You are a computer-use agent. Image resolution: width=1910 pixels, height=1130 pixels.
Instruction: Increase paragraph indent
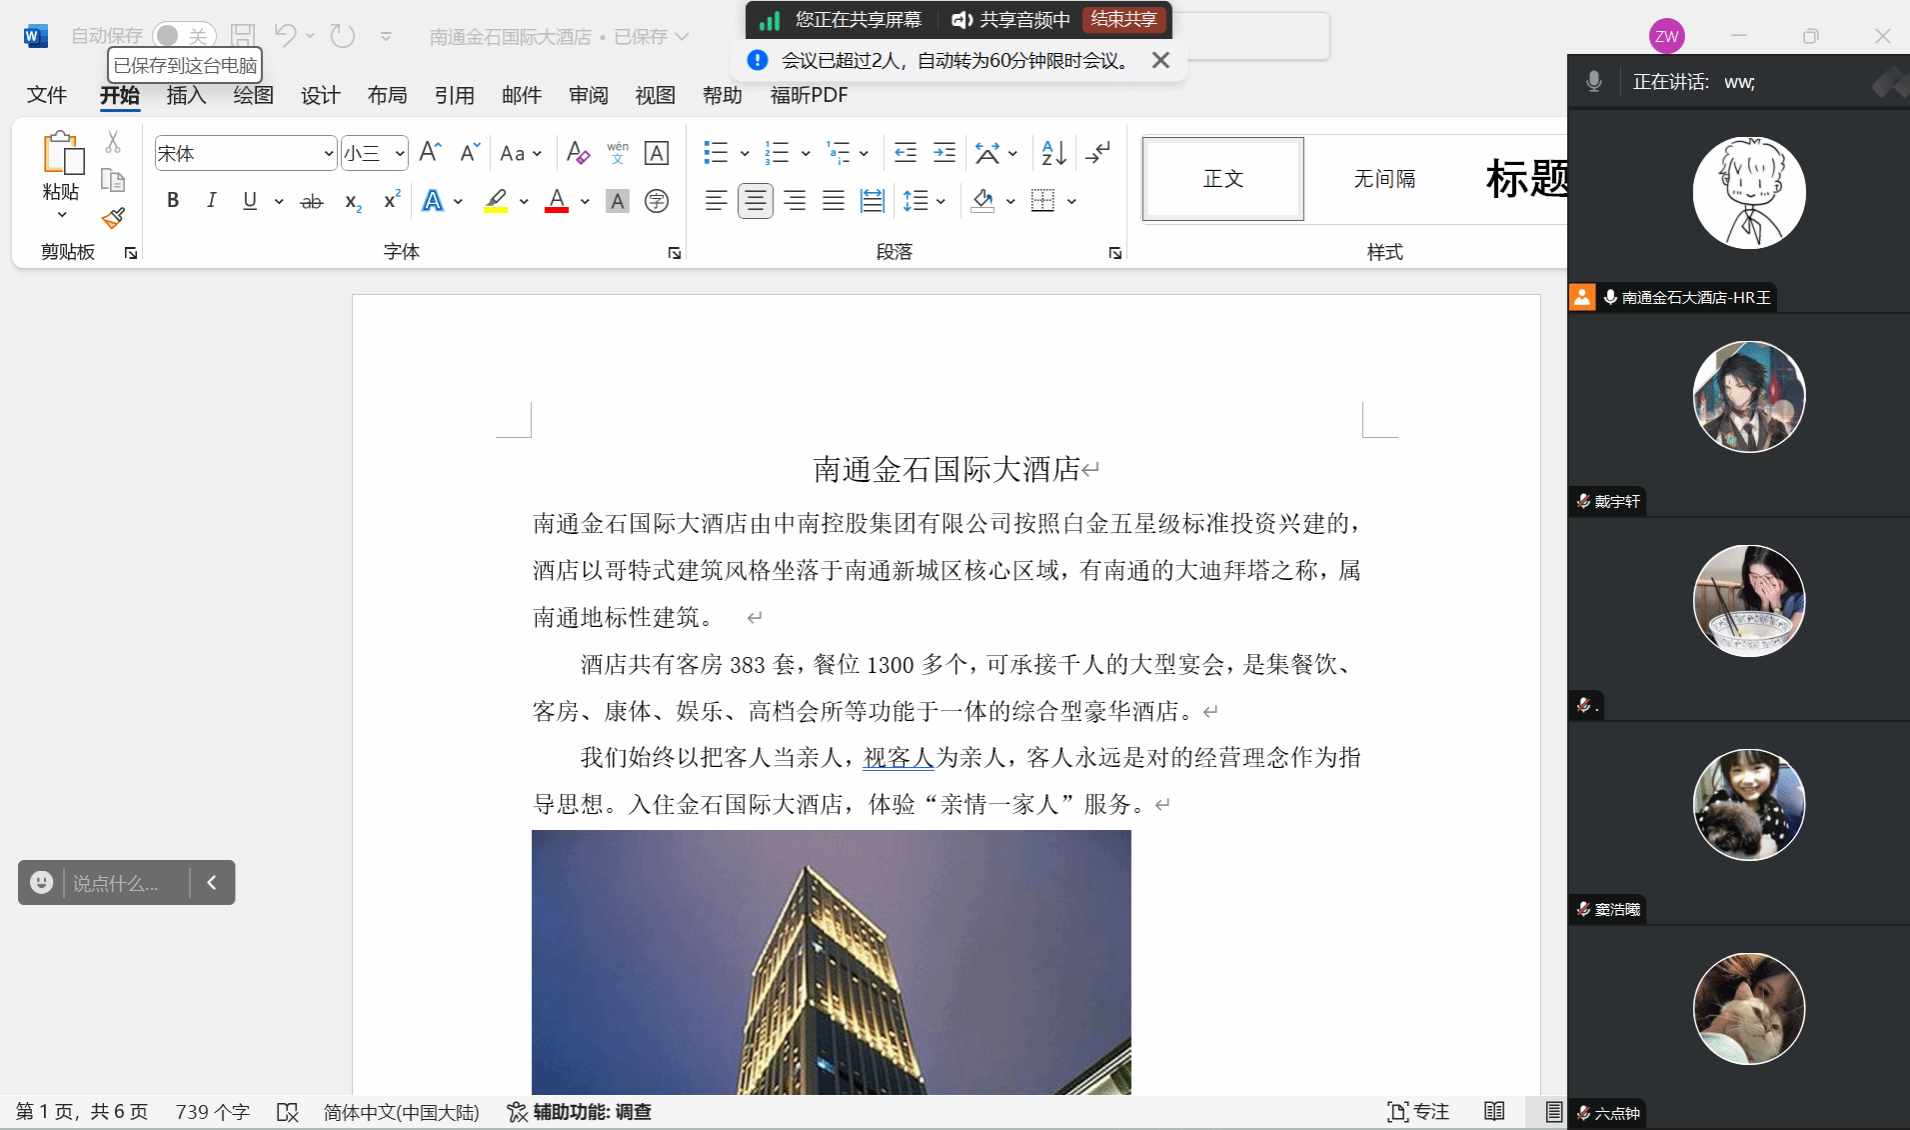tap(944, 153)
